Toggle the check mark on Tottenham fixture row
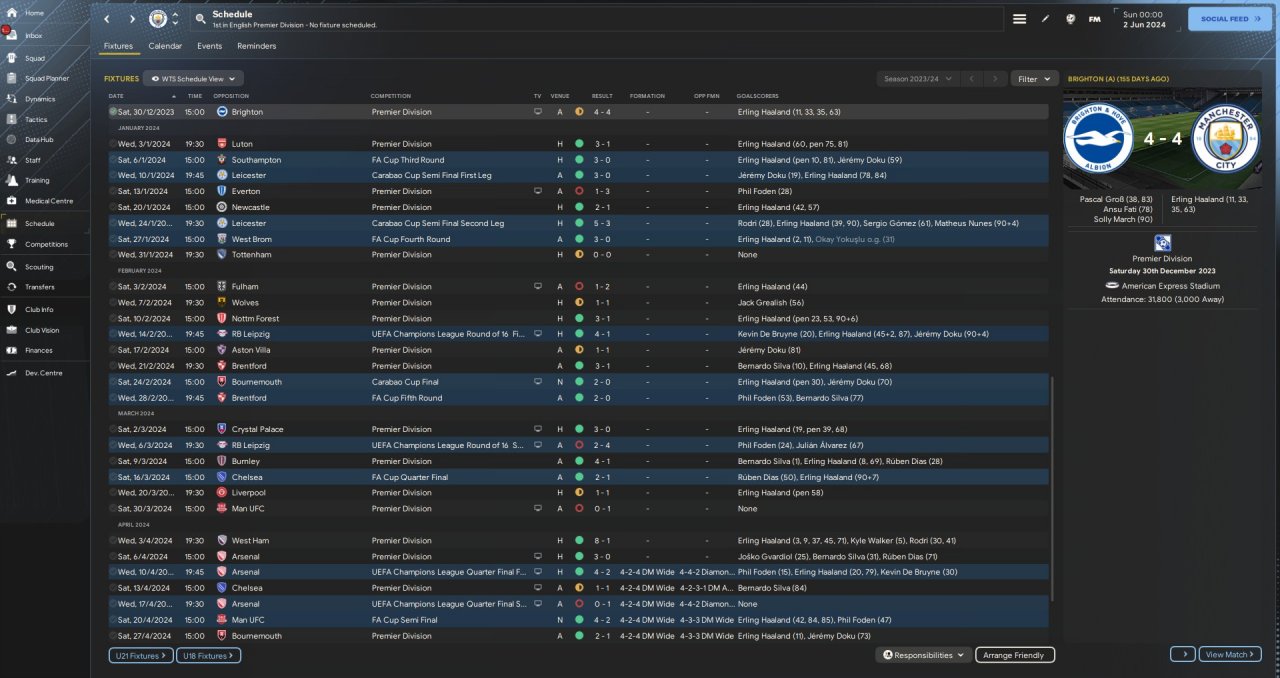1280x678 pixels. click(112, 255)
